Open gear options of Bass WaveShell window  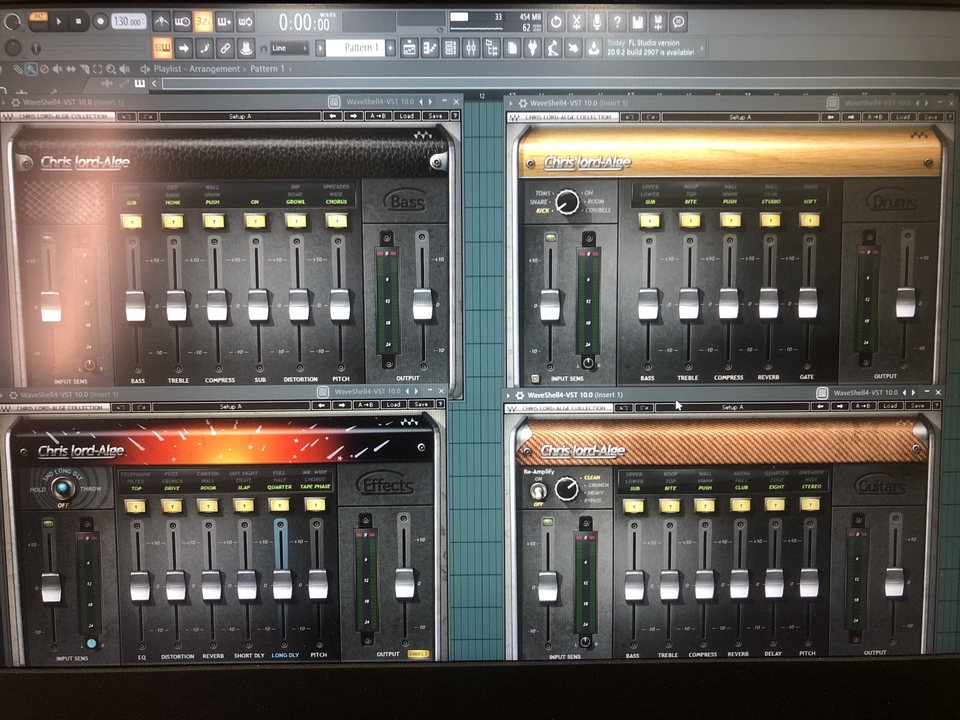[x=16, y=102]
